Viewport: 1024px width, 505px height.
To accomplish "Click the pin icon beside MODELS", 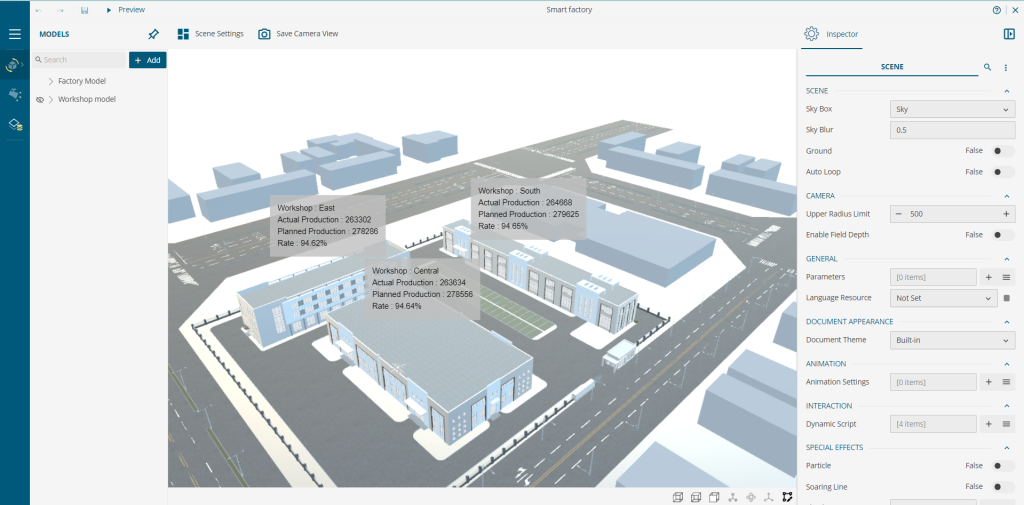I will point(153,34).
